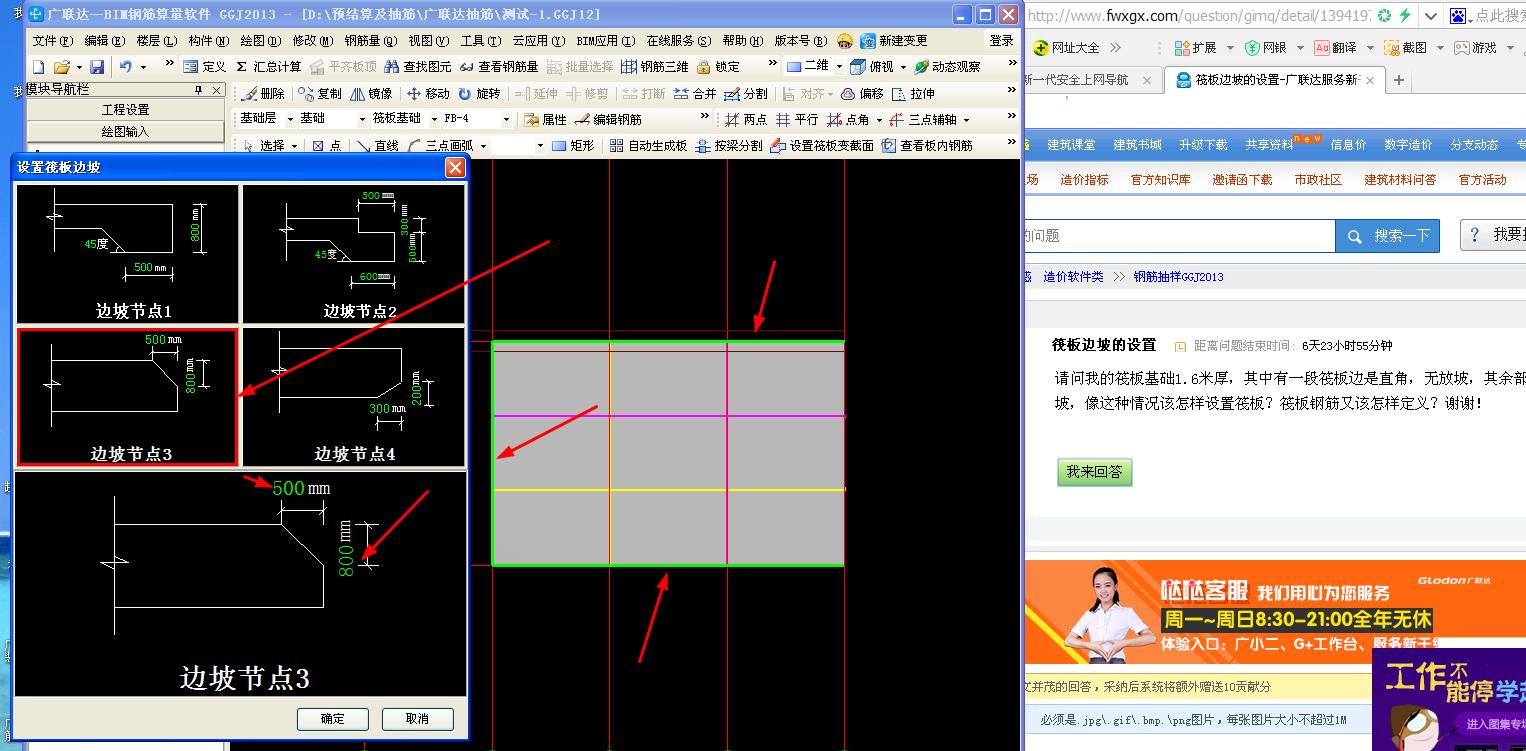
Task: Click the Undo arrow icon
Action: pos(126,67)
